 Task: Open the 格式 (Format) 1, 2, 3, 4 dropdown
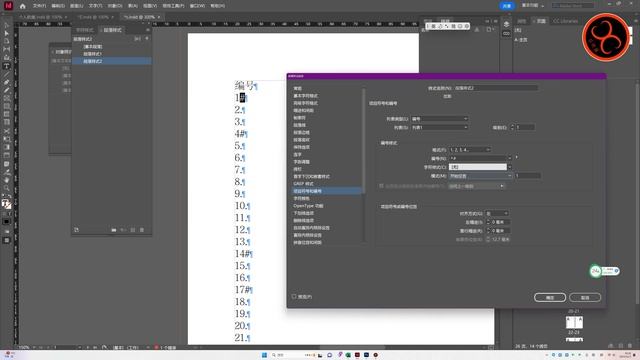(469, 150)
